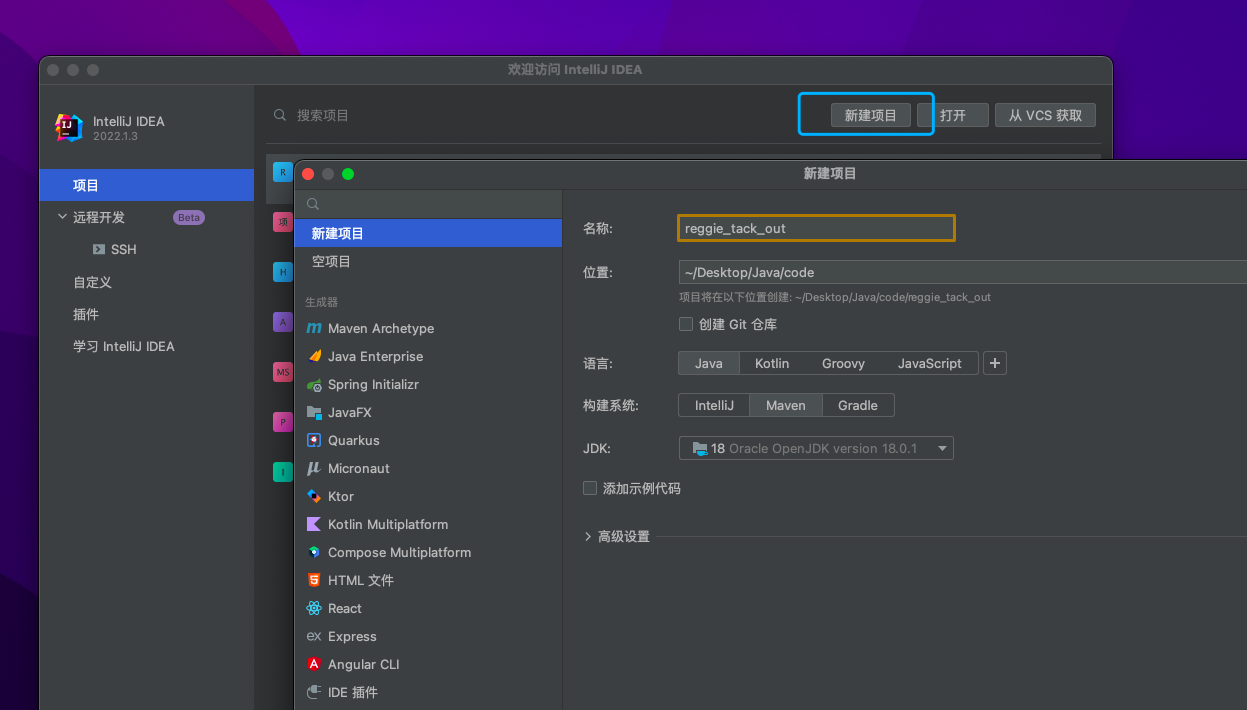Screen dimensions: 1247x710
Task: Click the search magnifier in New Project dialog
Action: [313, 203]
